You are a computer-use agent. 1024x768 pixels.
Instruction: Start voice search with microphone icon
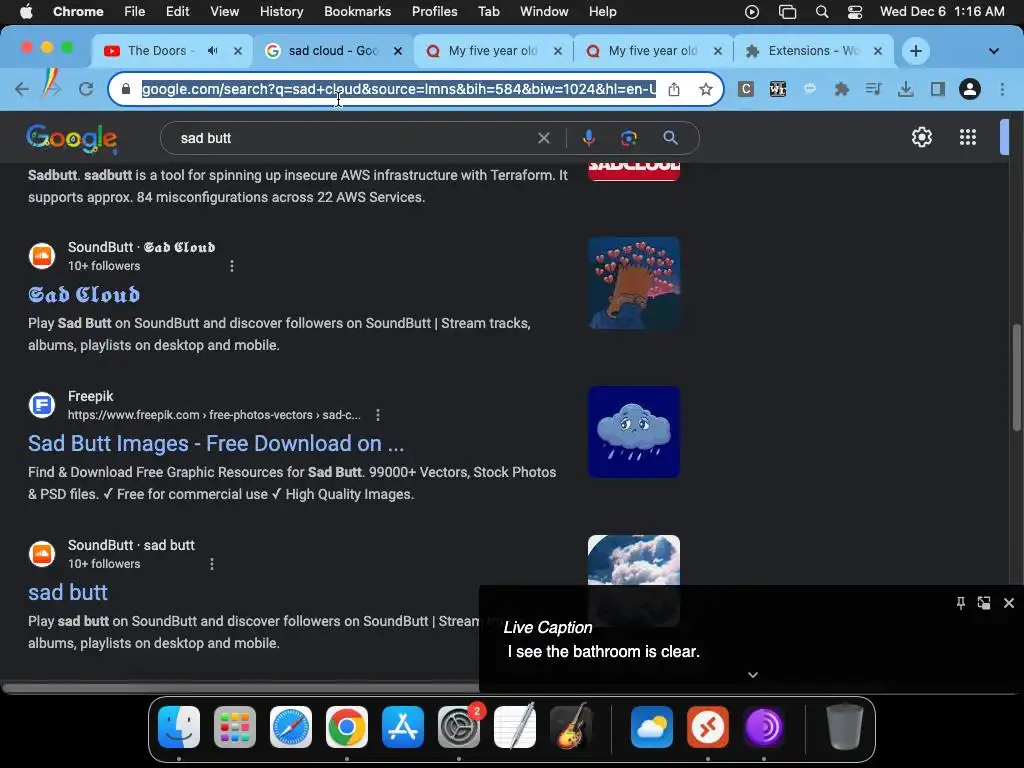[588, 138]
